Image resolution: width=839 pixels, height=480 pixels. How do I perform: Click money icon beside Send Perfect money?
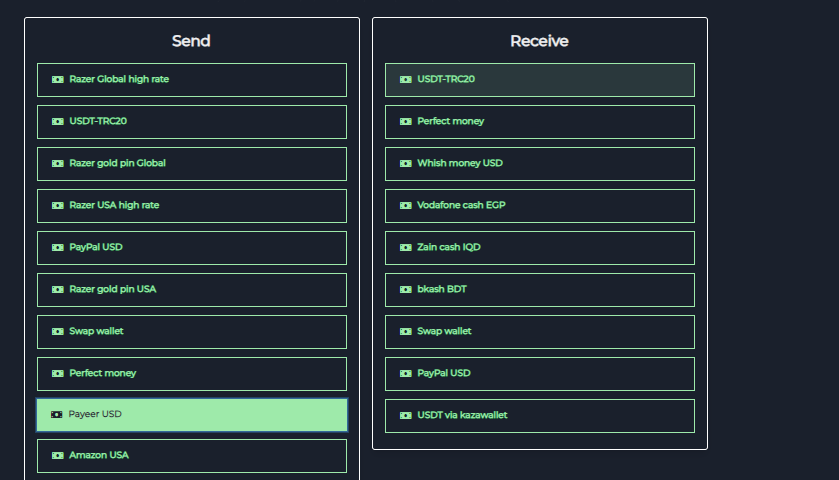point(58,374)
